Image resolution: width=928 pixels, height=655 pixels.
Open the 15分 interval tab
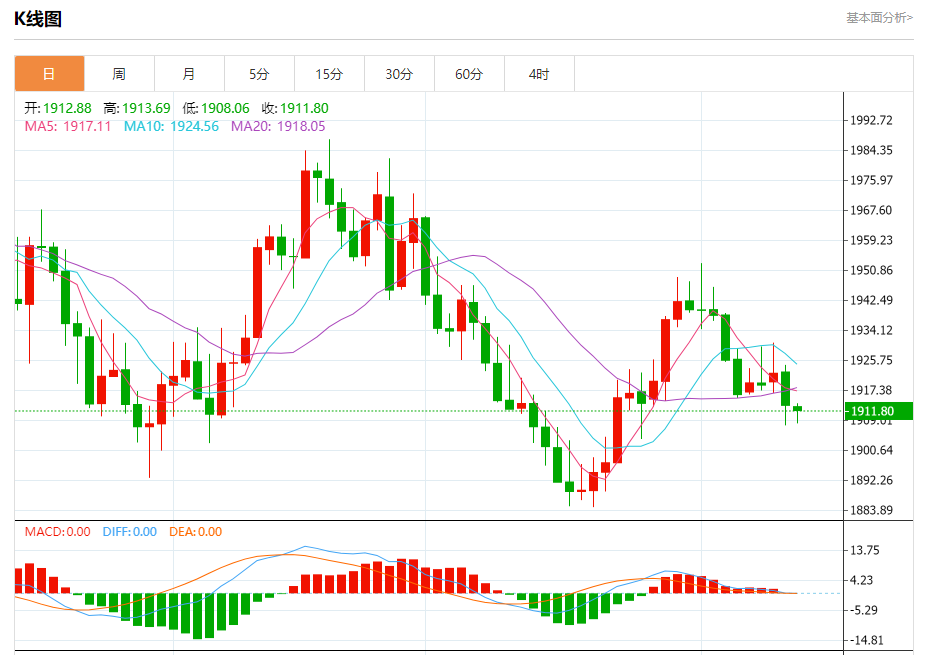point(329,74)
